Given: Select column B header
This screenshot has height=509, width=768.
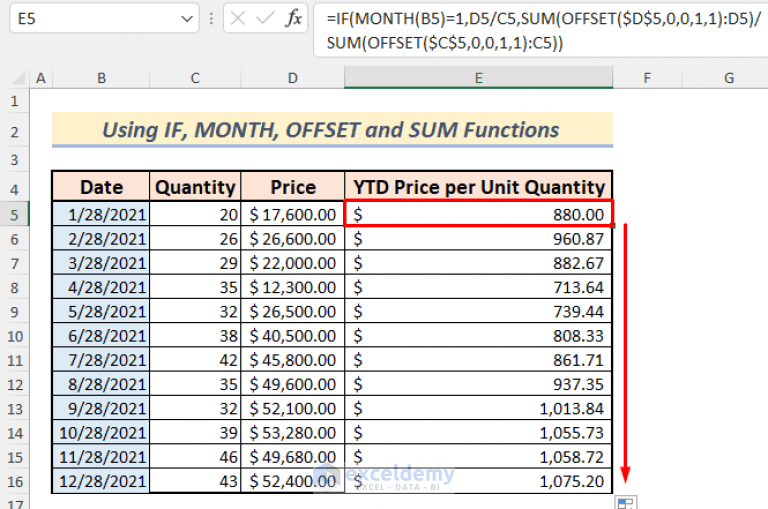Looking at the screenshot, I should tap(101, 78).
